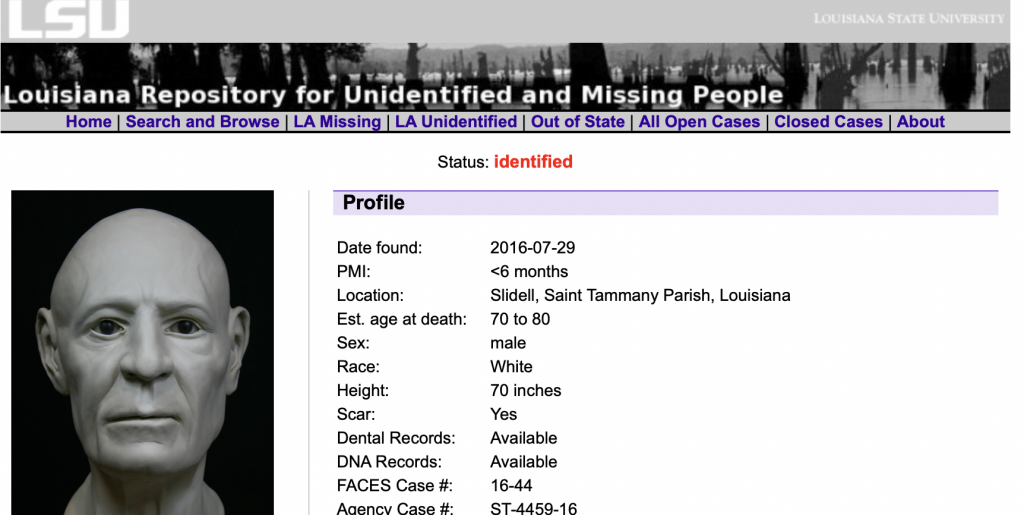The width and height of the screenshot is (1024, 515).
Task: Click the estimated age '70 to 80'
Action: point(520,320)
